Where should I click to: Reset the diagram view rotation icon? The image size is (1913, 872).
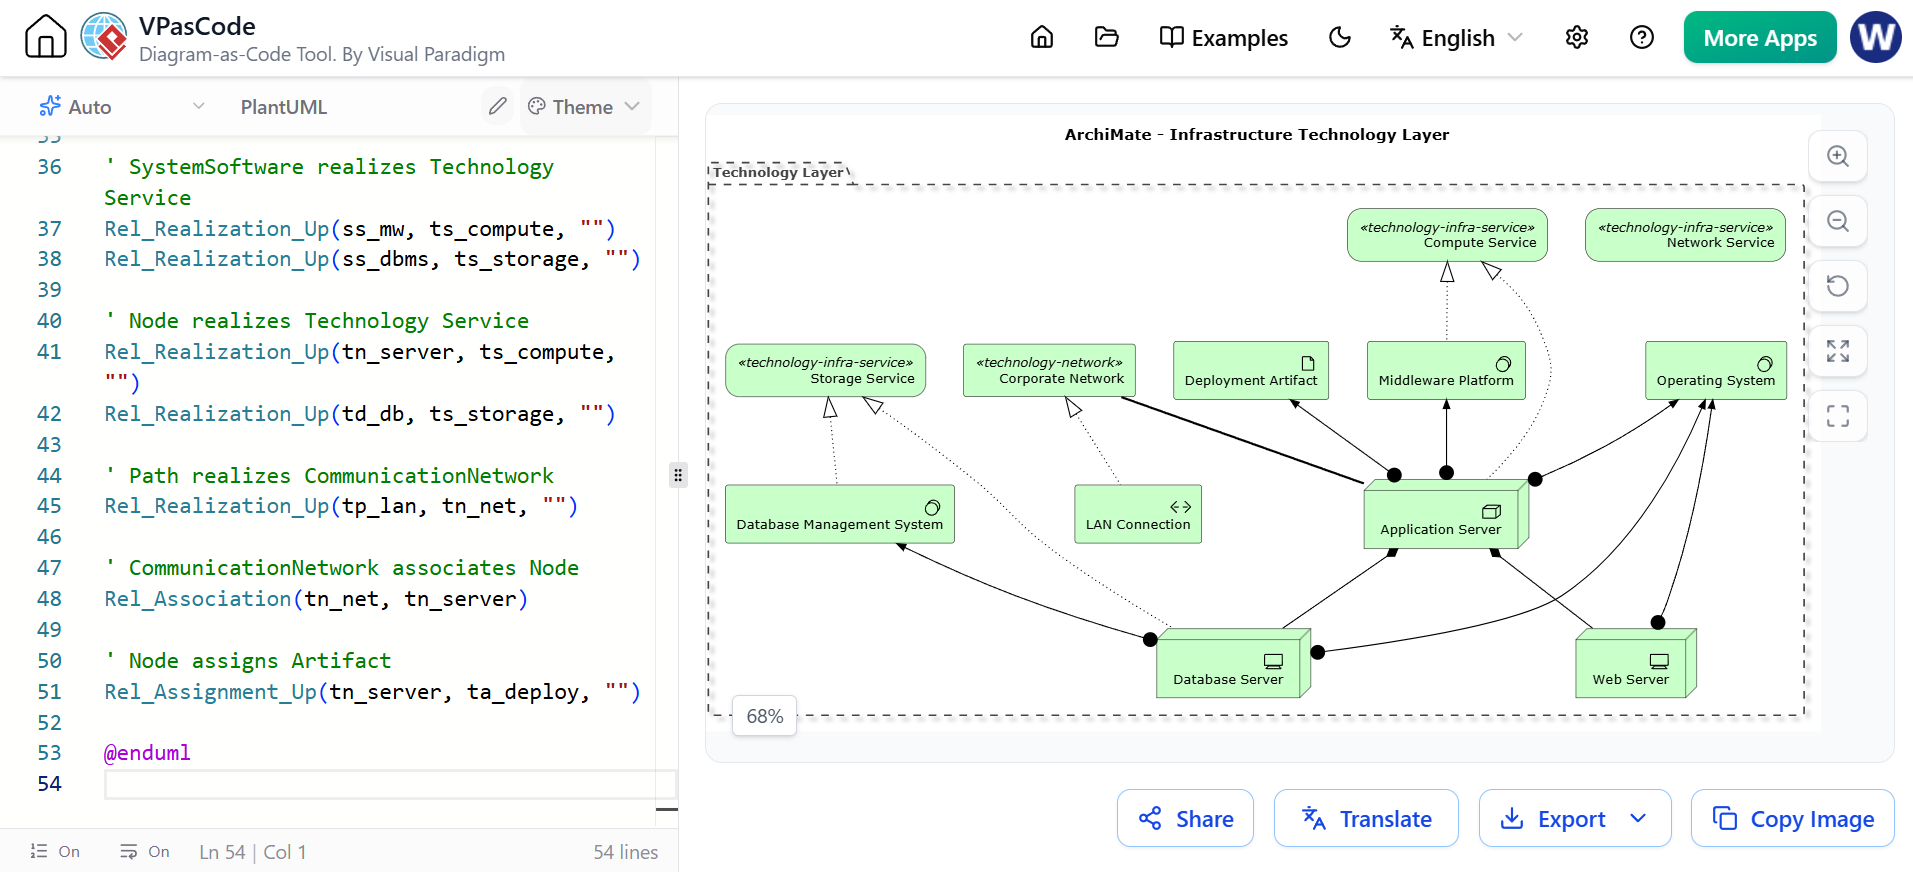click(x=1838, y=286)
